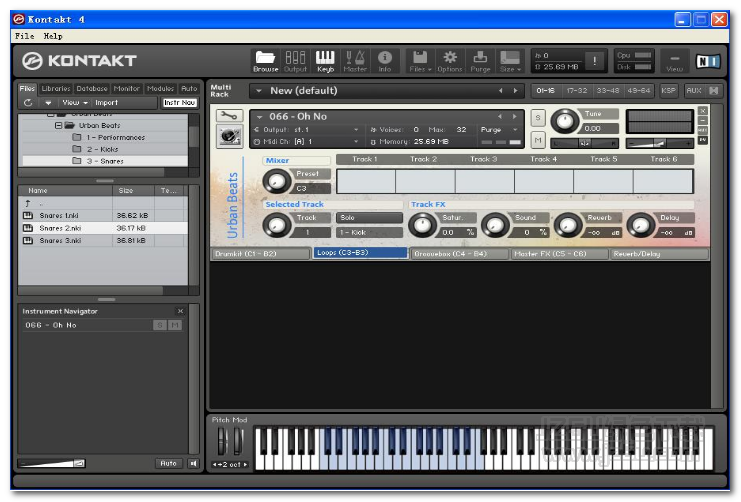Screen dimensions: 741x502
Task: Open instrument edit wrench icon
Action: click(x=229, y=116)
